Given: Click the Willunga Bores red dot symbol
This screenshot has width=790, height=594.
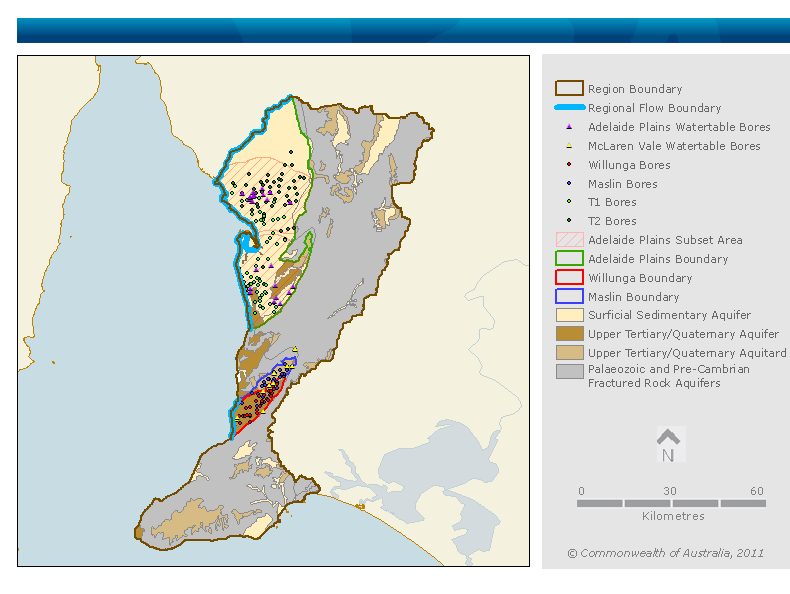Looking at the screenshot, I should (569, 164).
